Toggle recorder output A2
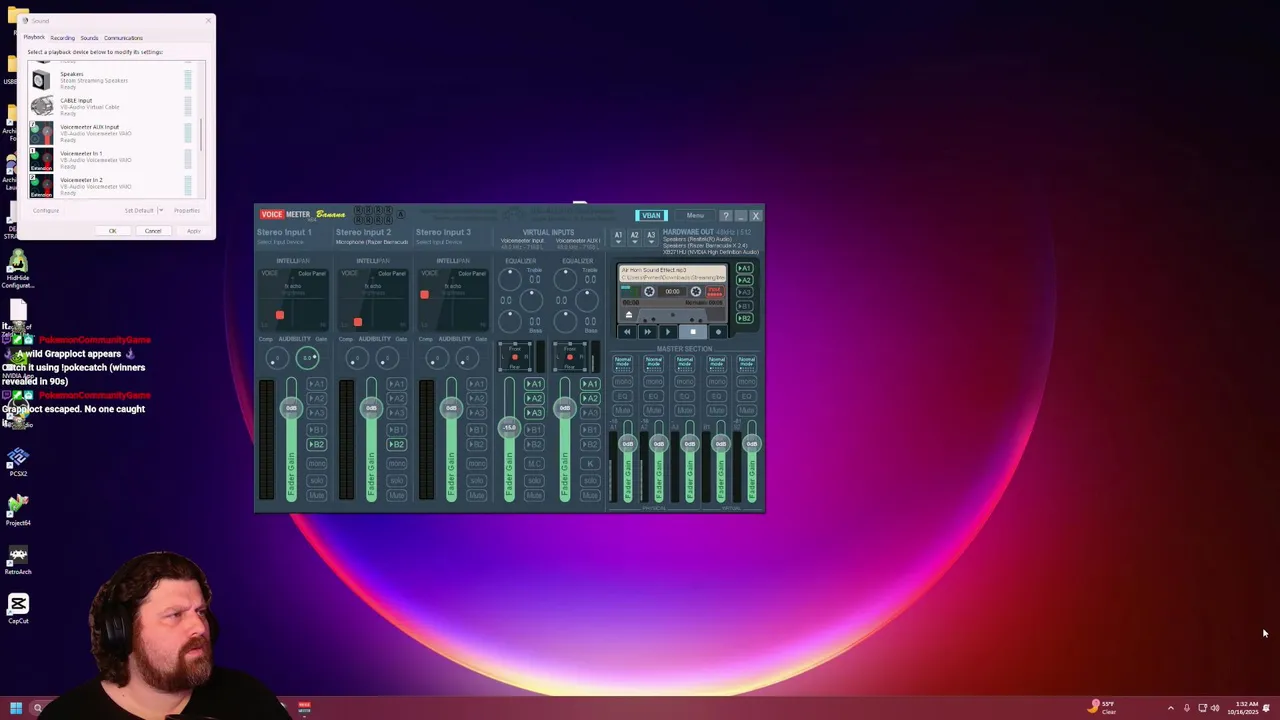This screenshot has width=1280, height=720. 744,281
